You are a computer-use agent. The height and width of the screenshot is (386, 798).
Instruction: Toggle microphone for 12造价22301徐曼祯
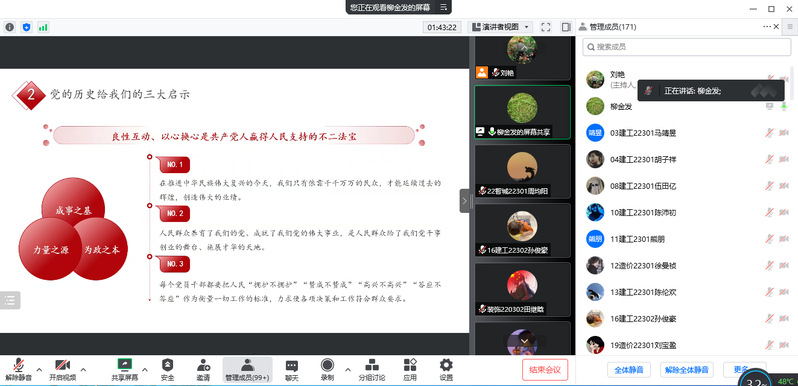click(770, 265)
